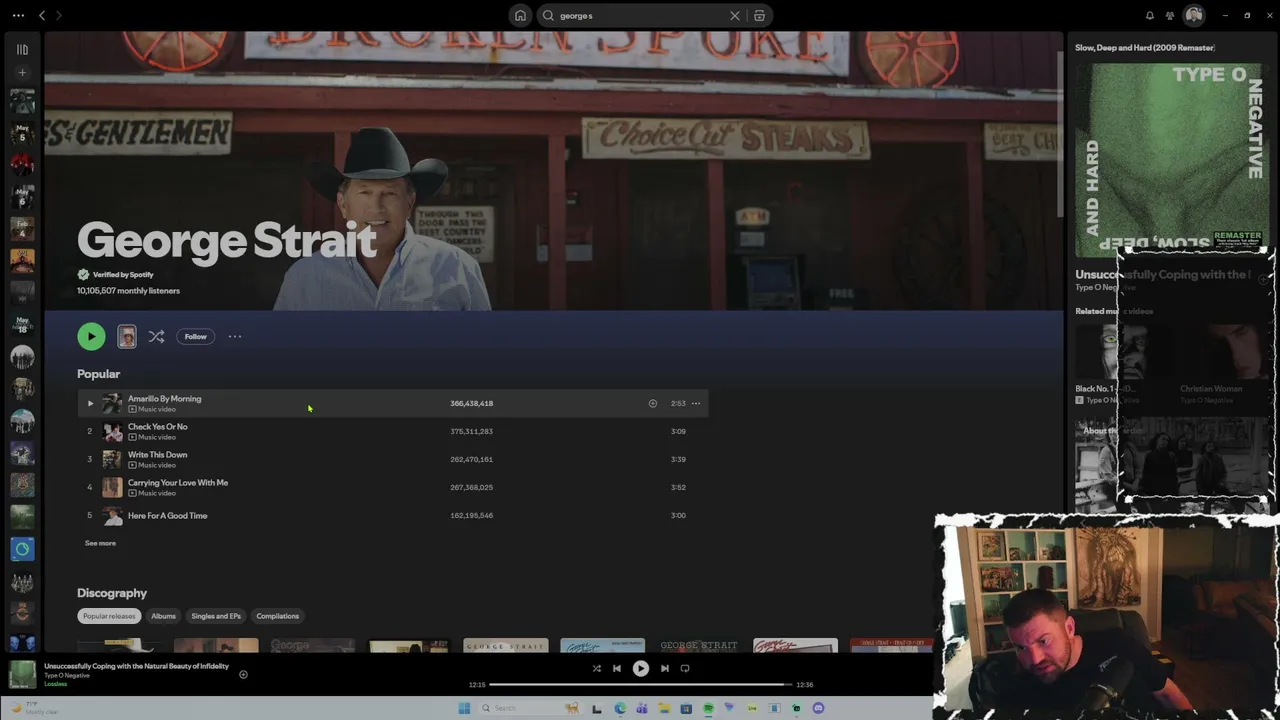
Task: Expand Your Library sidebar
Action: coord(22,49)
